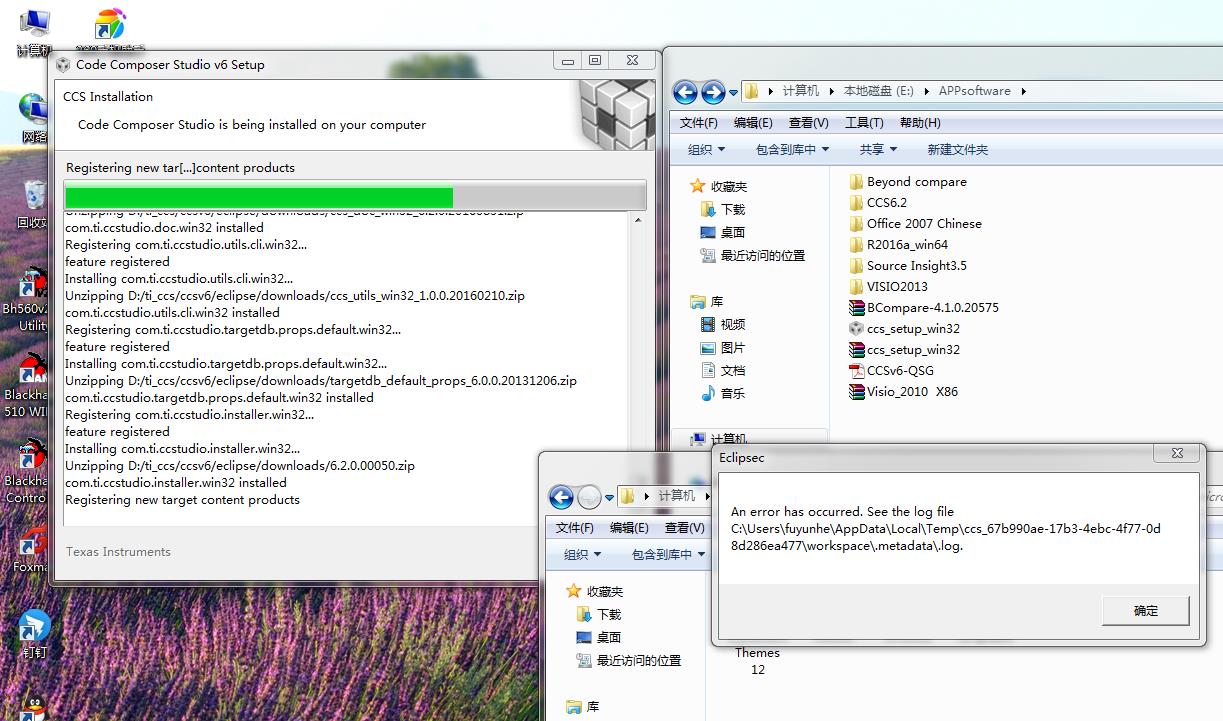Screen dimensions: 1223x721
Task: Click the 确定 button in Eclipsec dialog
Action: pyautogui.click(x=1145, y=611)
